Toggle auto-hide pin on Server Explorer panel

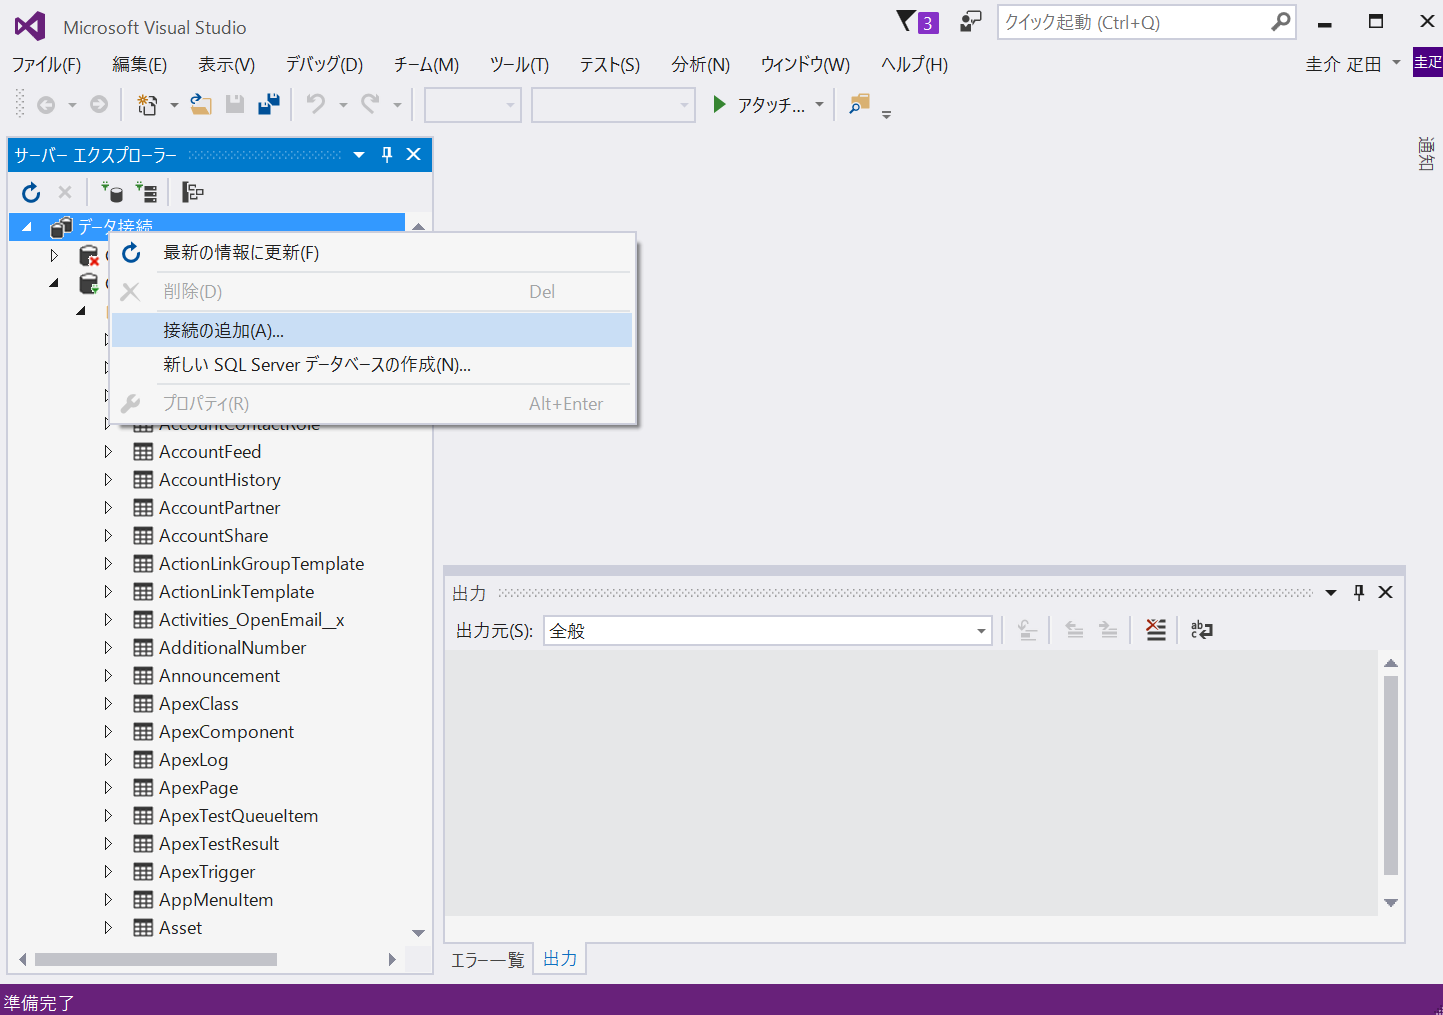(387, 154)
